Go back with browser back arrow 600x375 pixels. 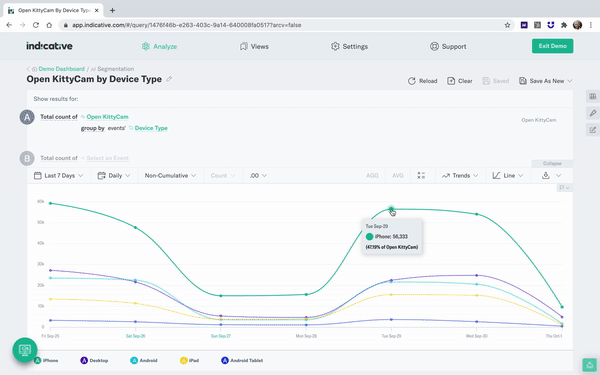pyautogui.click(x=9, y=25)
